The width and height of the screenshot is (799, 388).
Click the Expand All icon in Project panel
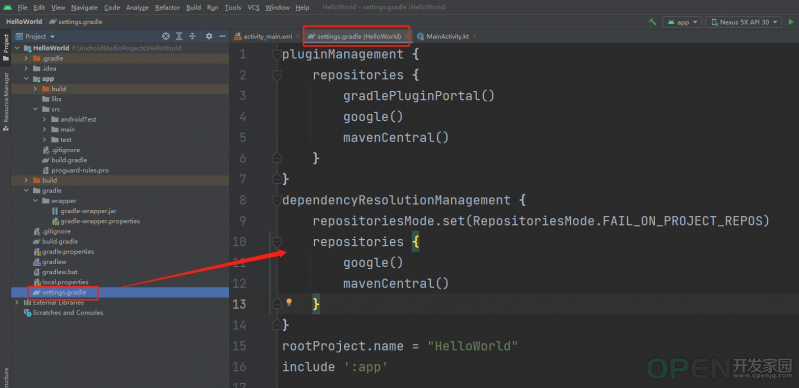[179, 36]
